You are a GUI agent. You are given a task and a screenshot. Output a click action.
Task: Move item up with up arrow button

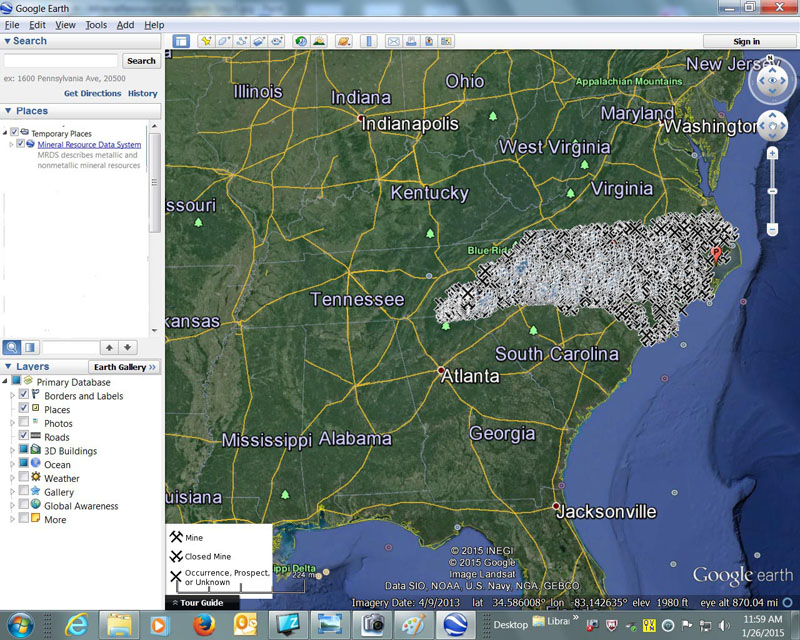click(x=109, y=348)
